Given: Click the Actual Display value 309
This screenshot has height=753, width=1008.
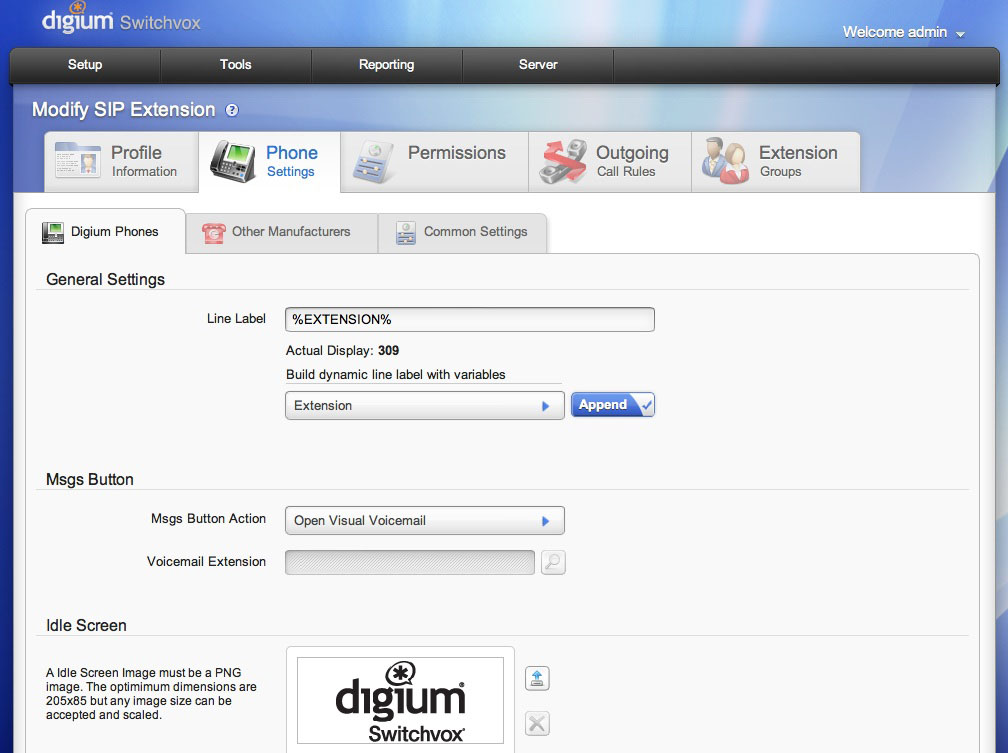Looking at the screenshot, I should click(388, 350).
